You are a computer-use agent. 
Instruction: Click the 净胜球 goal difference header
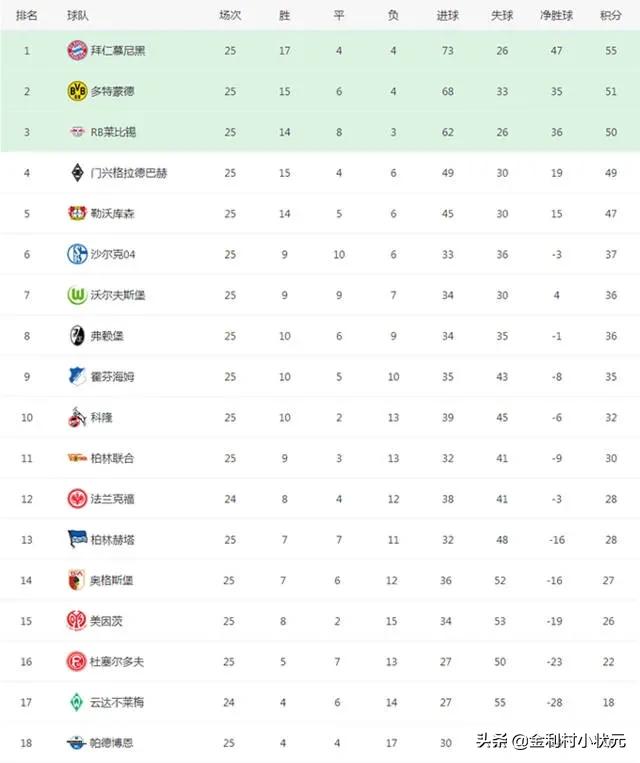tap(556, 16)
